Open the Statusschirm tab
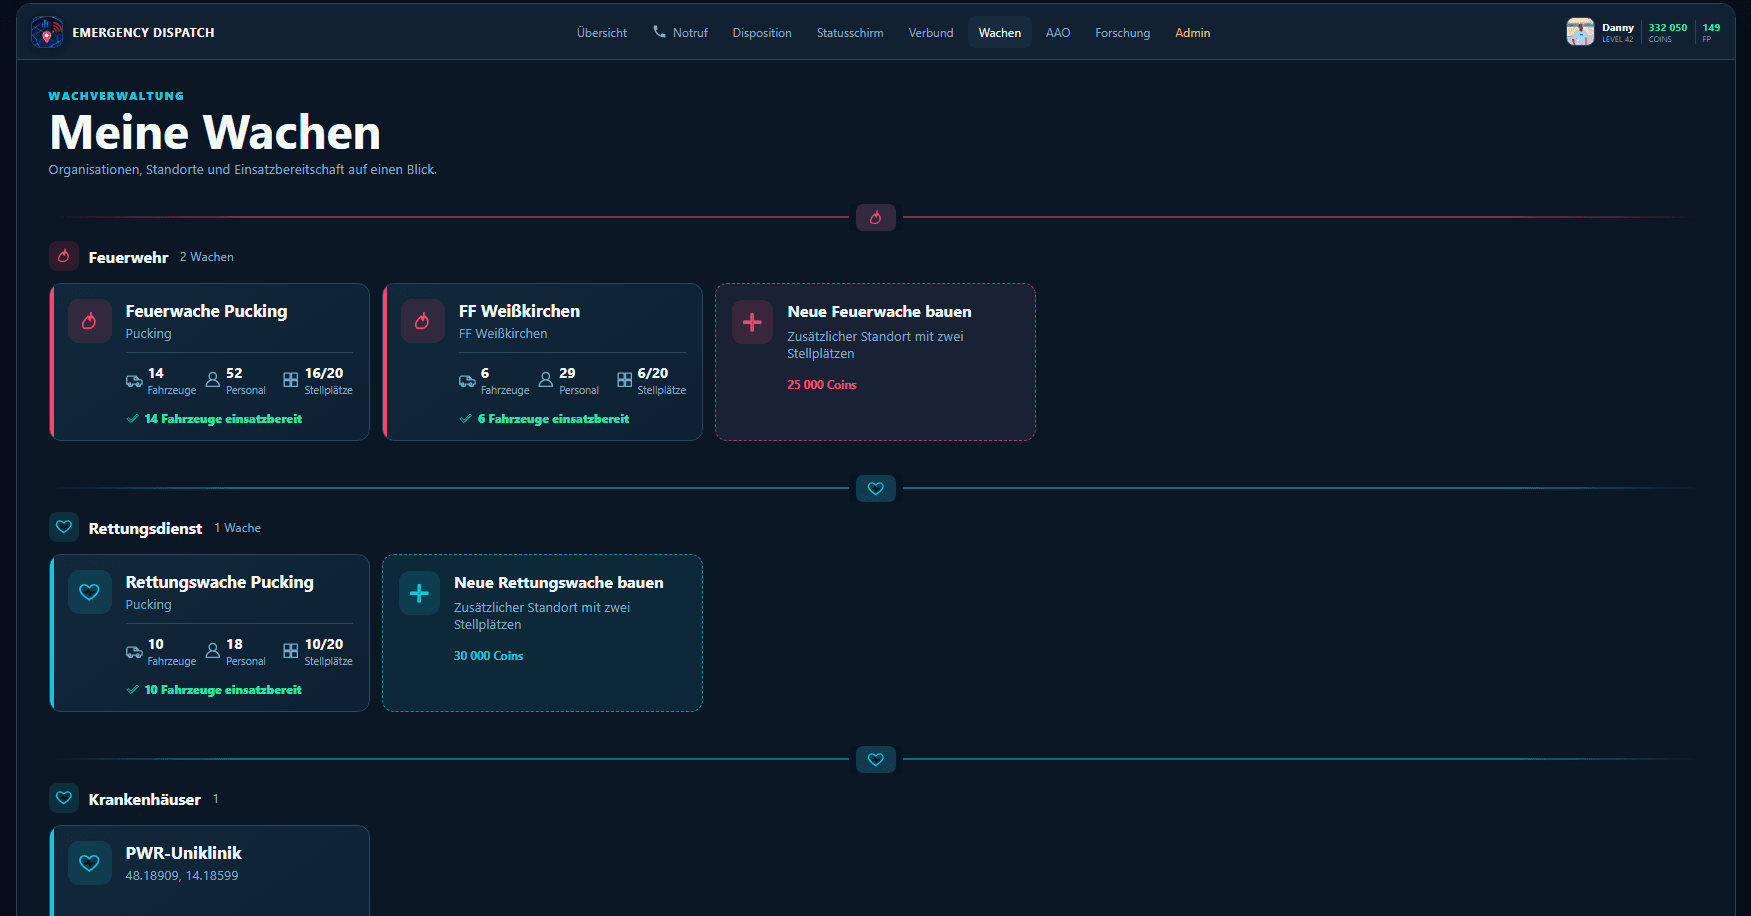This screenshot has height=916, width=1751. pos(850,33)
